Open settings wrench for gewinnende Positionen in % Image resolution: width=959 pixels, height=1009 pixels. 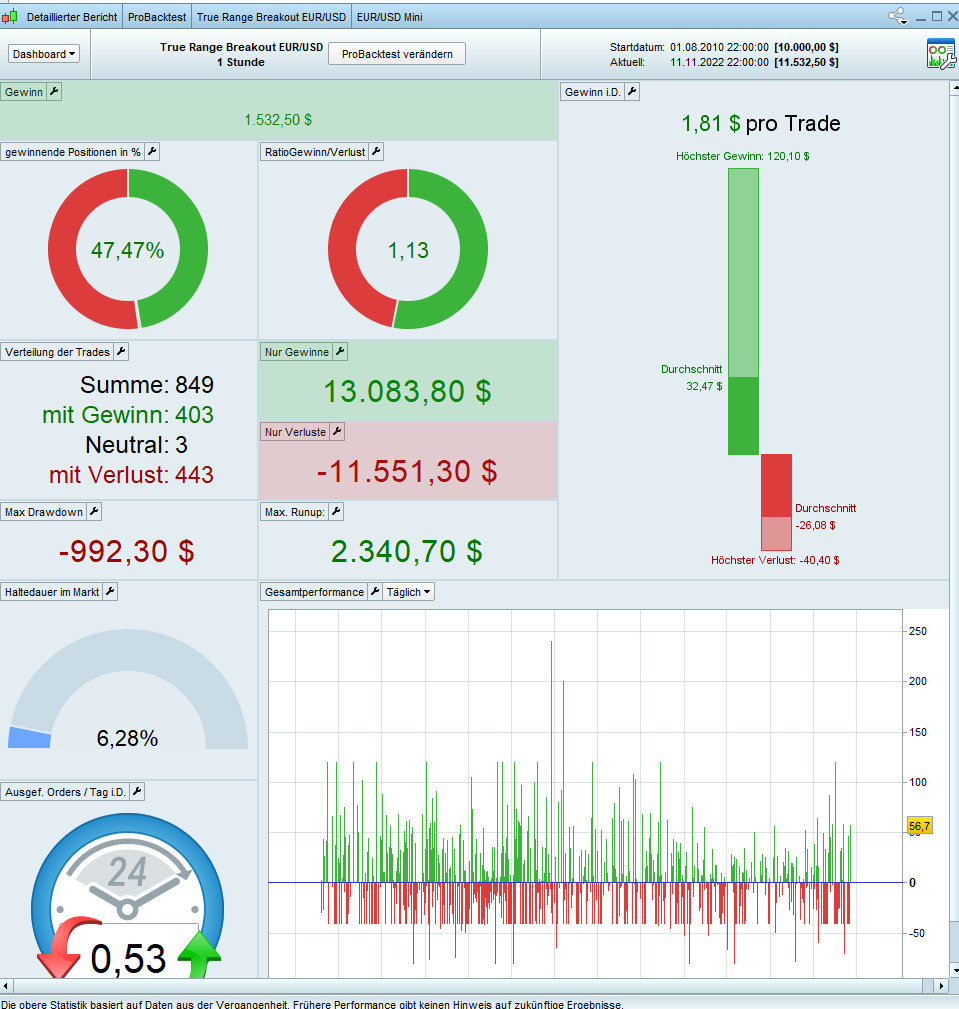152,152
